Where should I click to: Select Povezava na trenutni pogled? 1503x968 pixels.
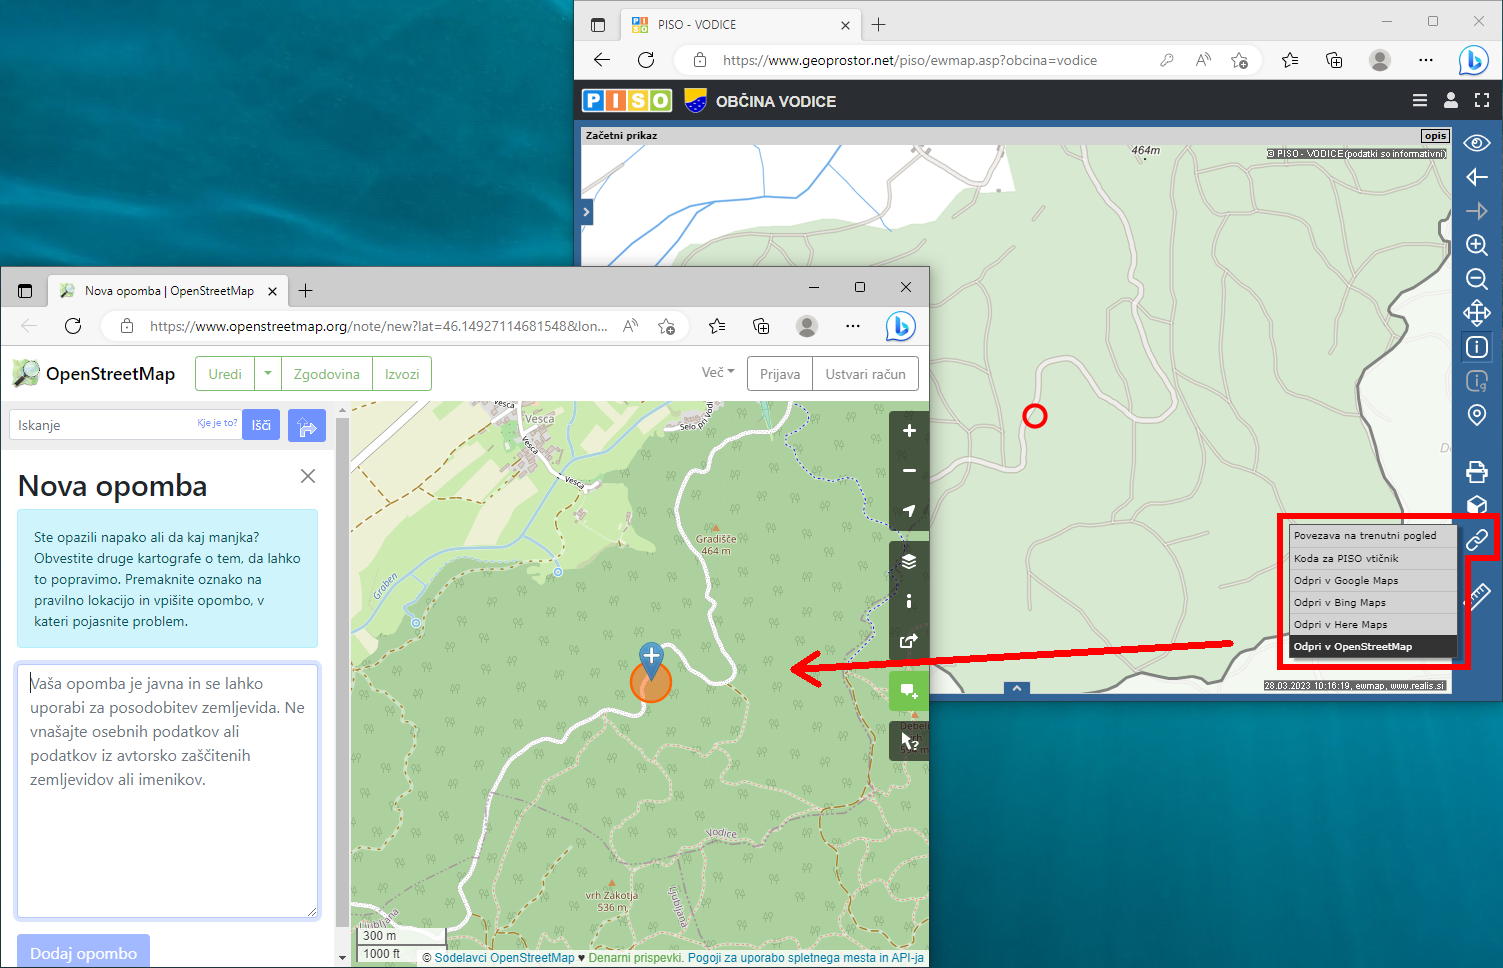tap(1372, 536)
